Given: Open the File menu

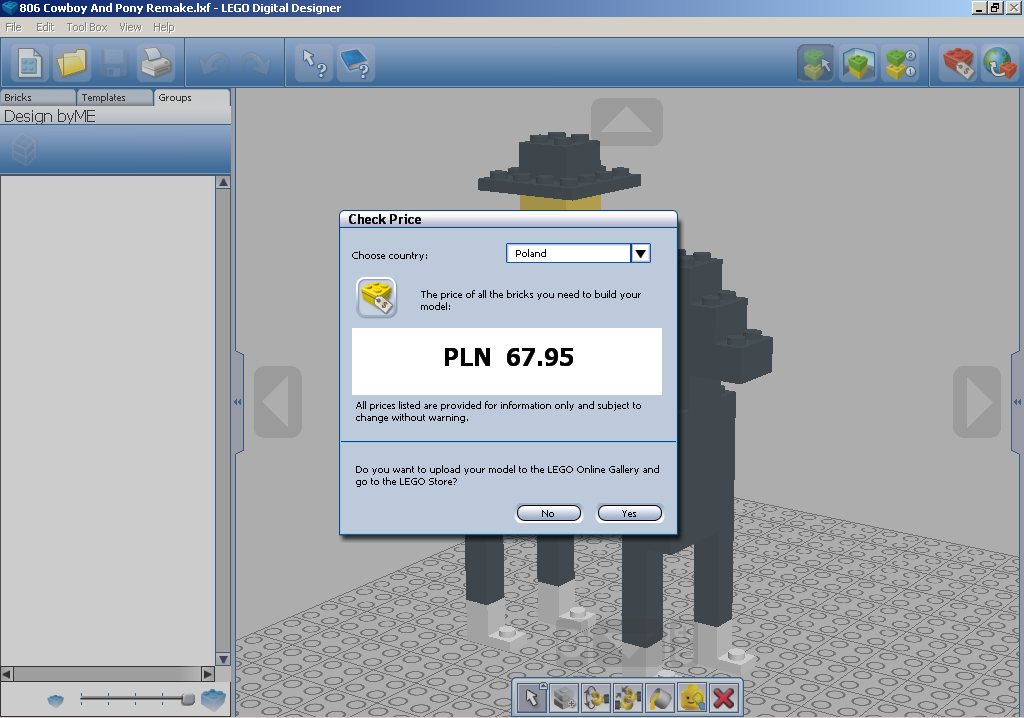Looking at the screenshot, I should [x=13, y=27].
